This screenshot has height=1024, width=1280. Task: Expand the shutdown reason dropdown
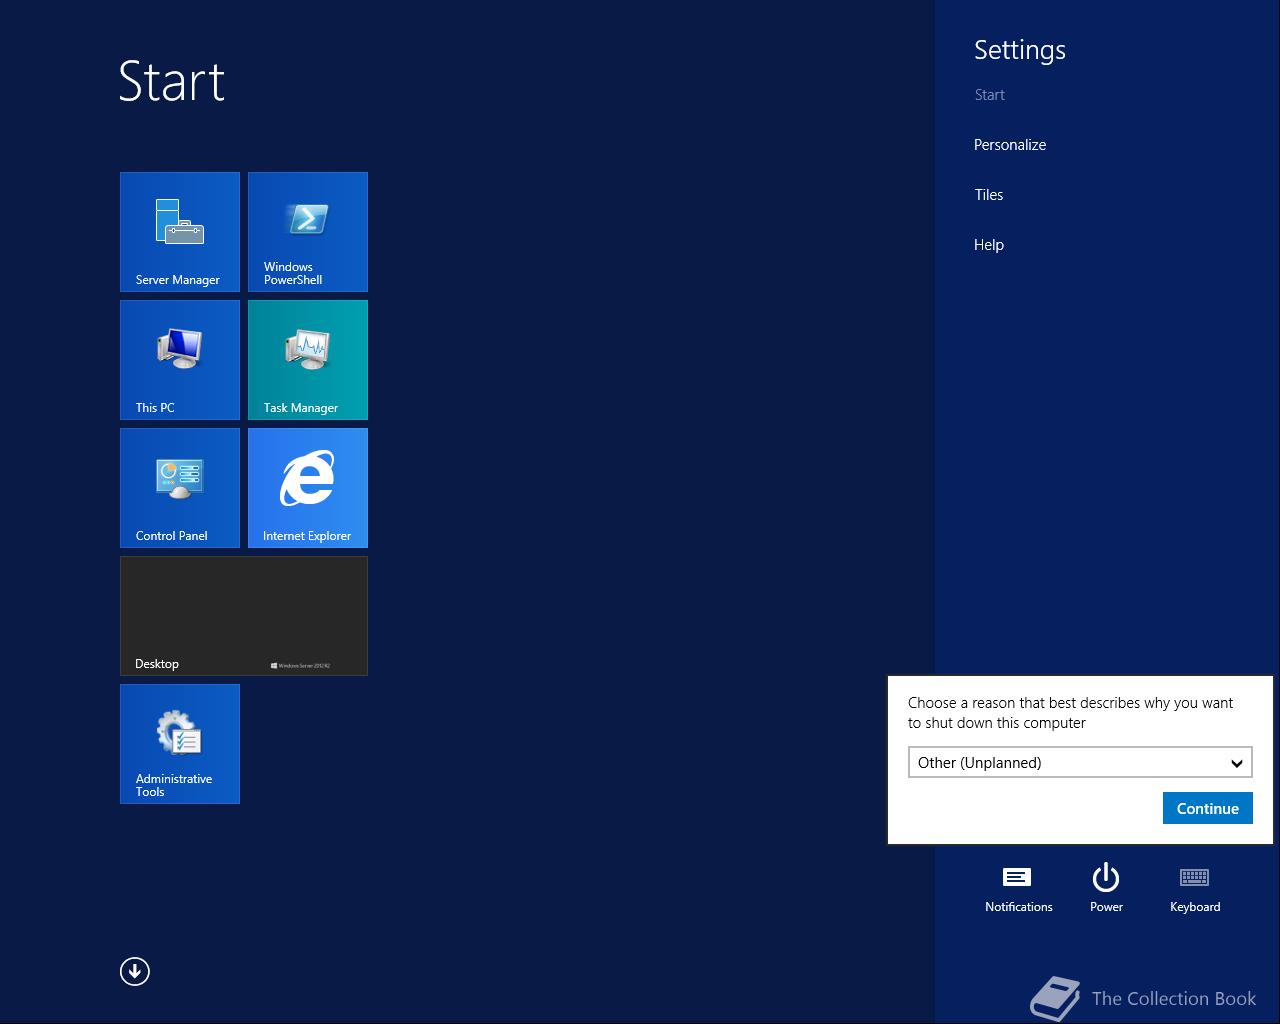point(1080,762)
